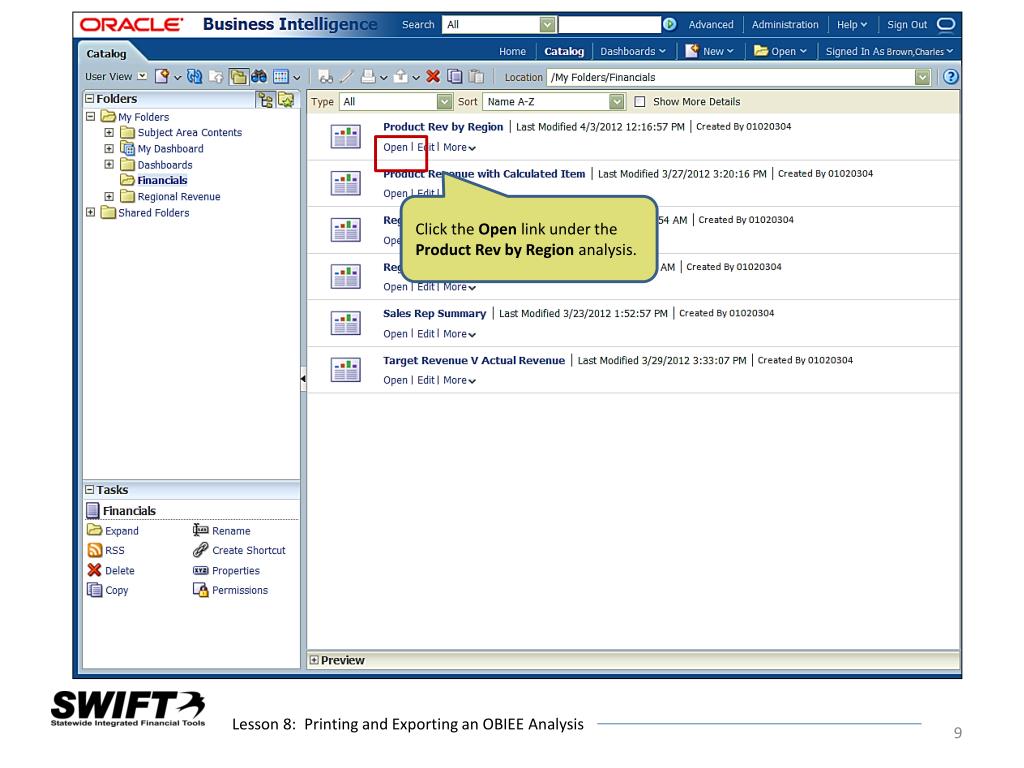Click Product Rev by Region analysis icon
The height and width of the screenshot is (768, 1024).
pos(345,137)
